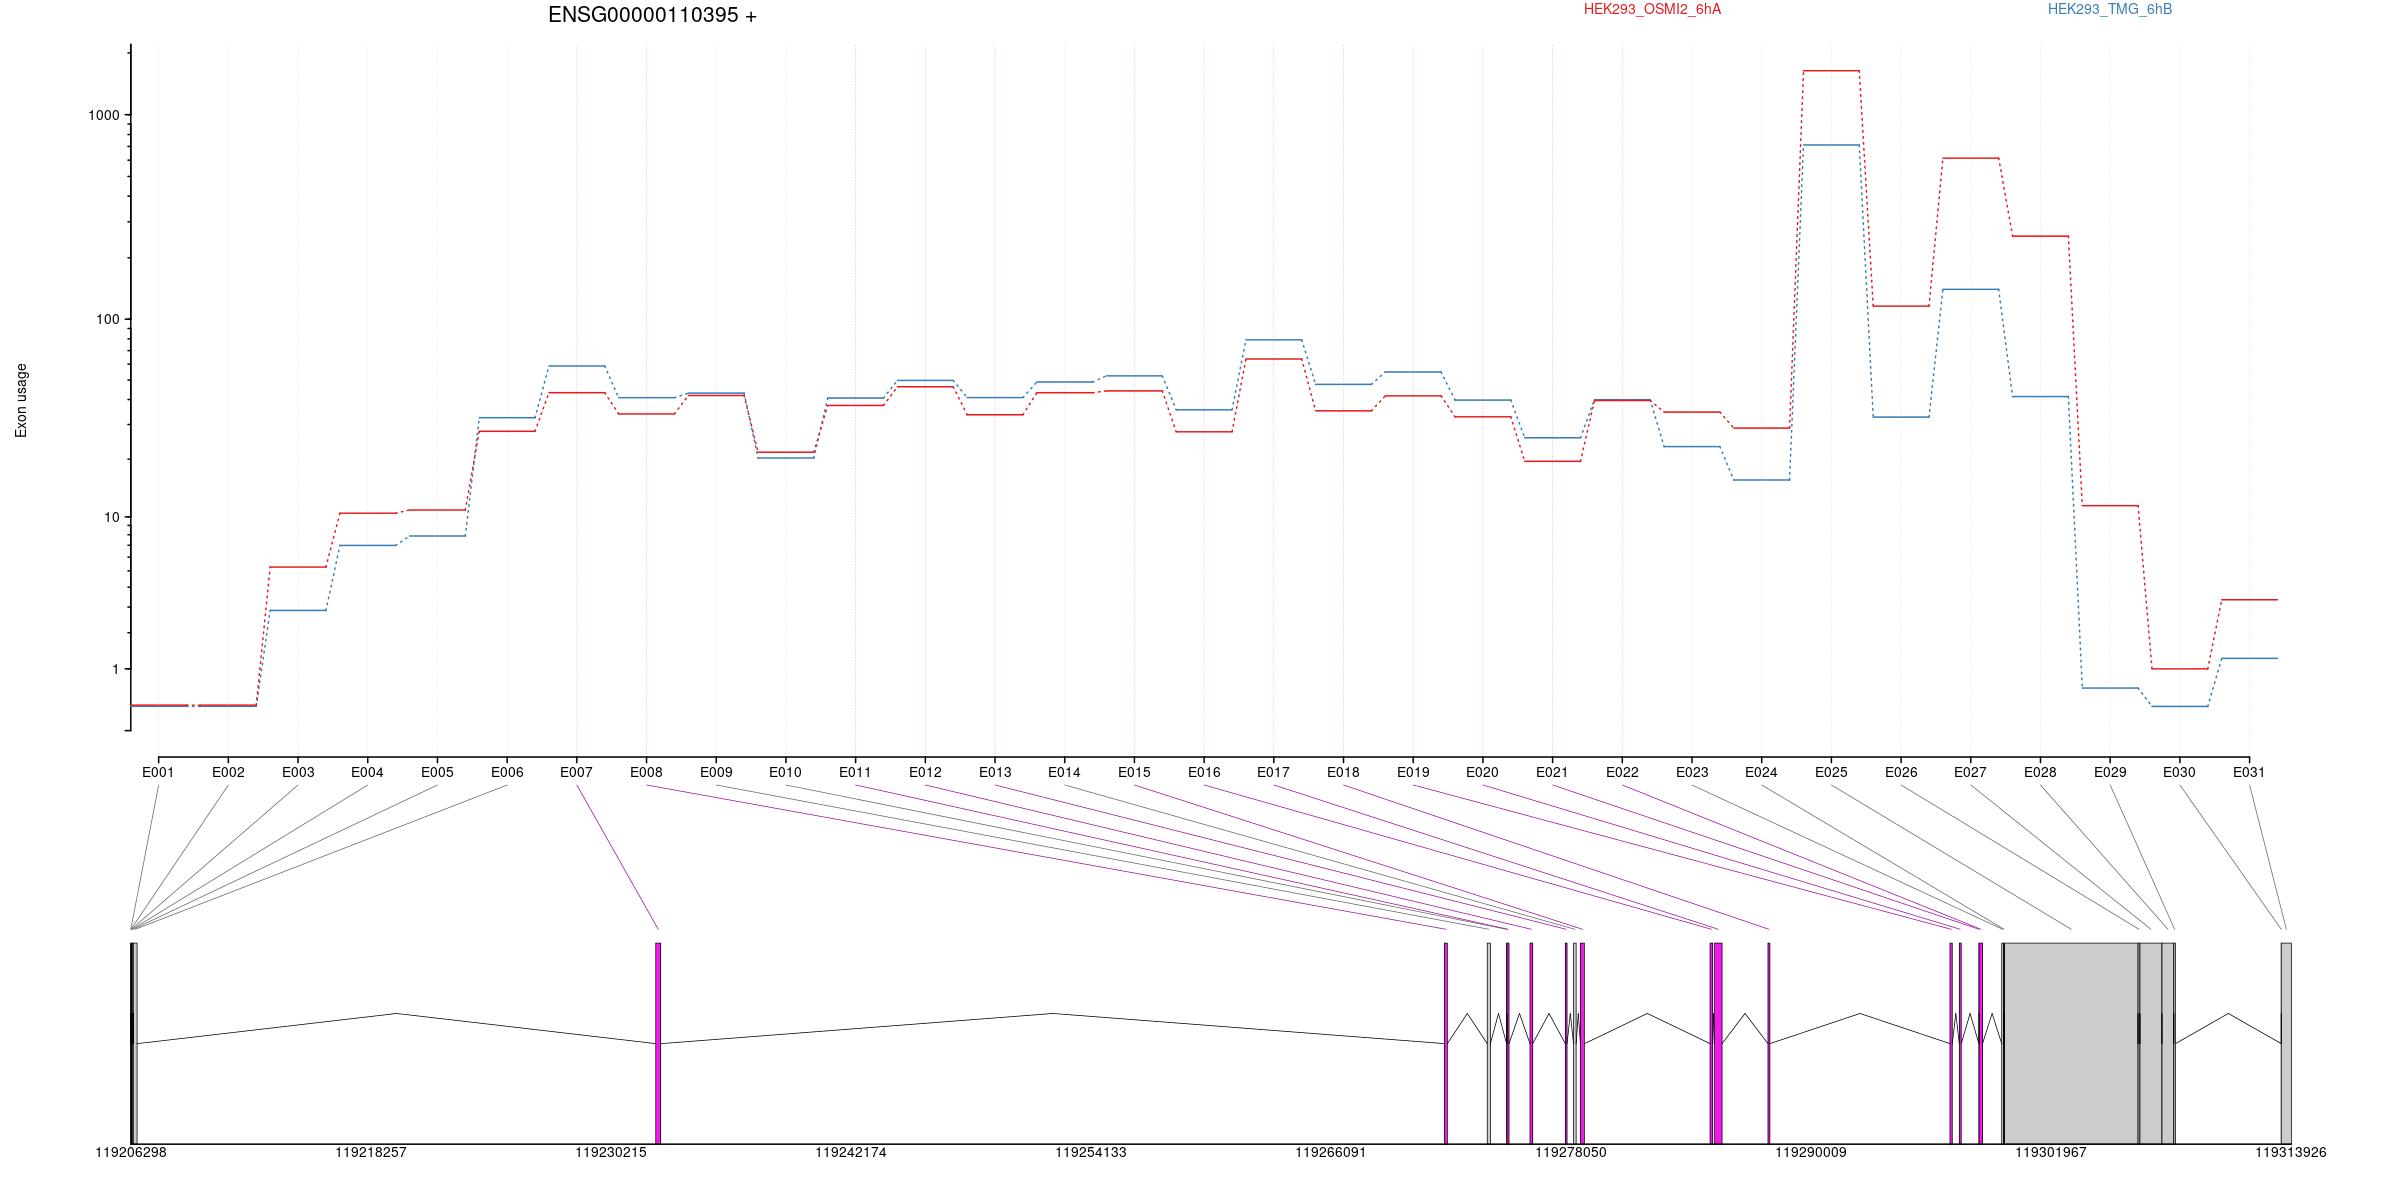Click genomic coordinate 119254133
Viewport: 2400px width, 1200px height.
[x=1091, y=1152]
